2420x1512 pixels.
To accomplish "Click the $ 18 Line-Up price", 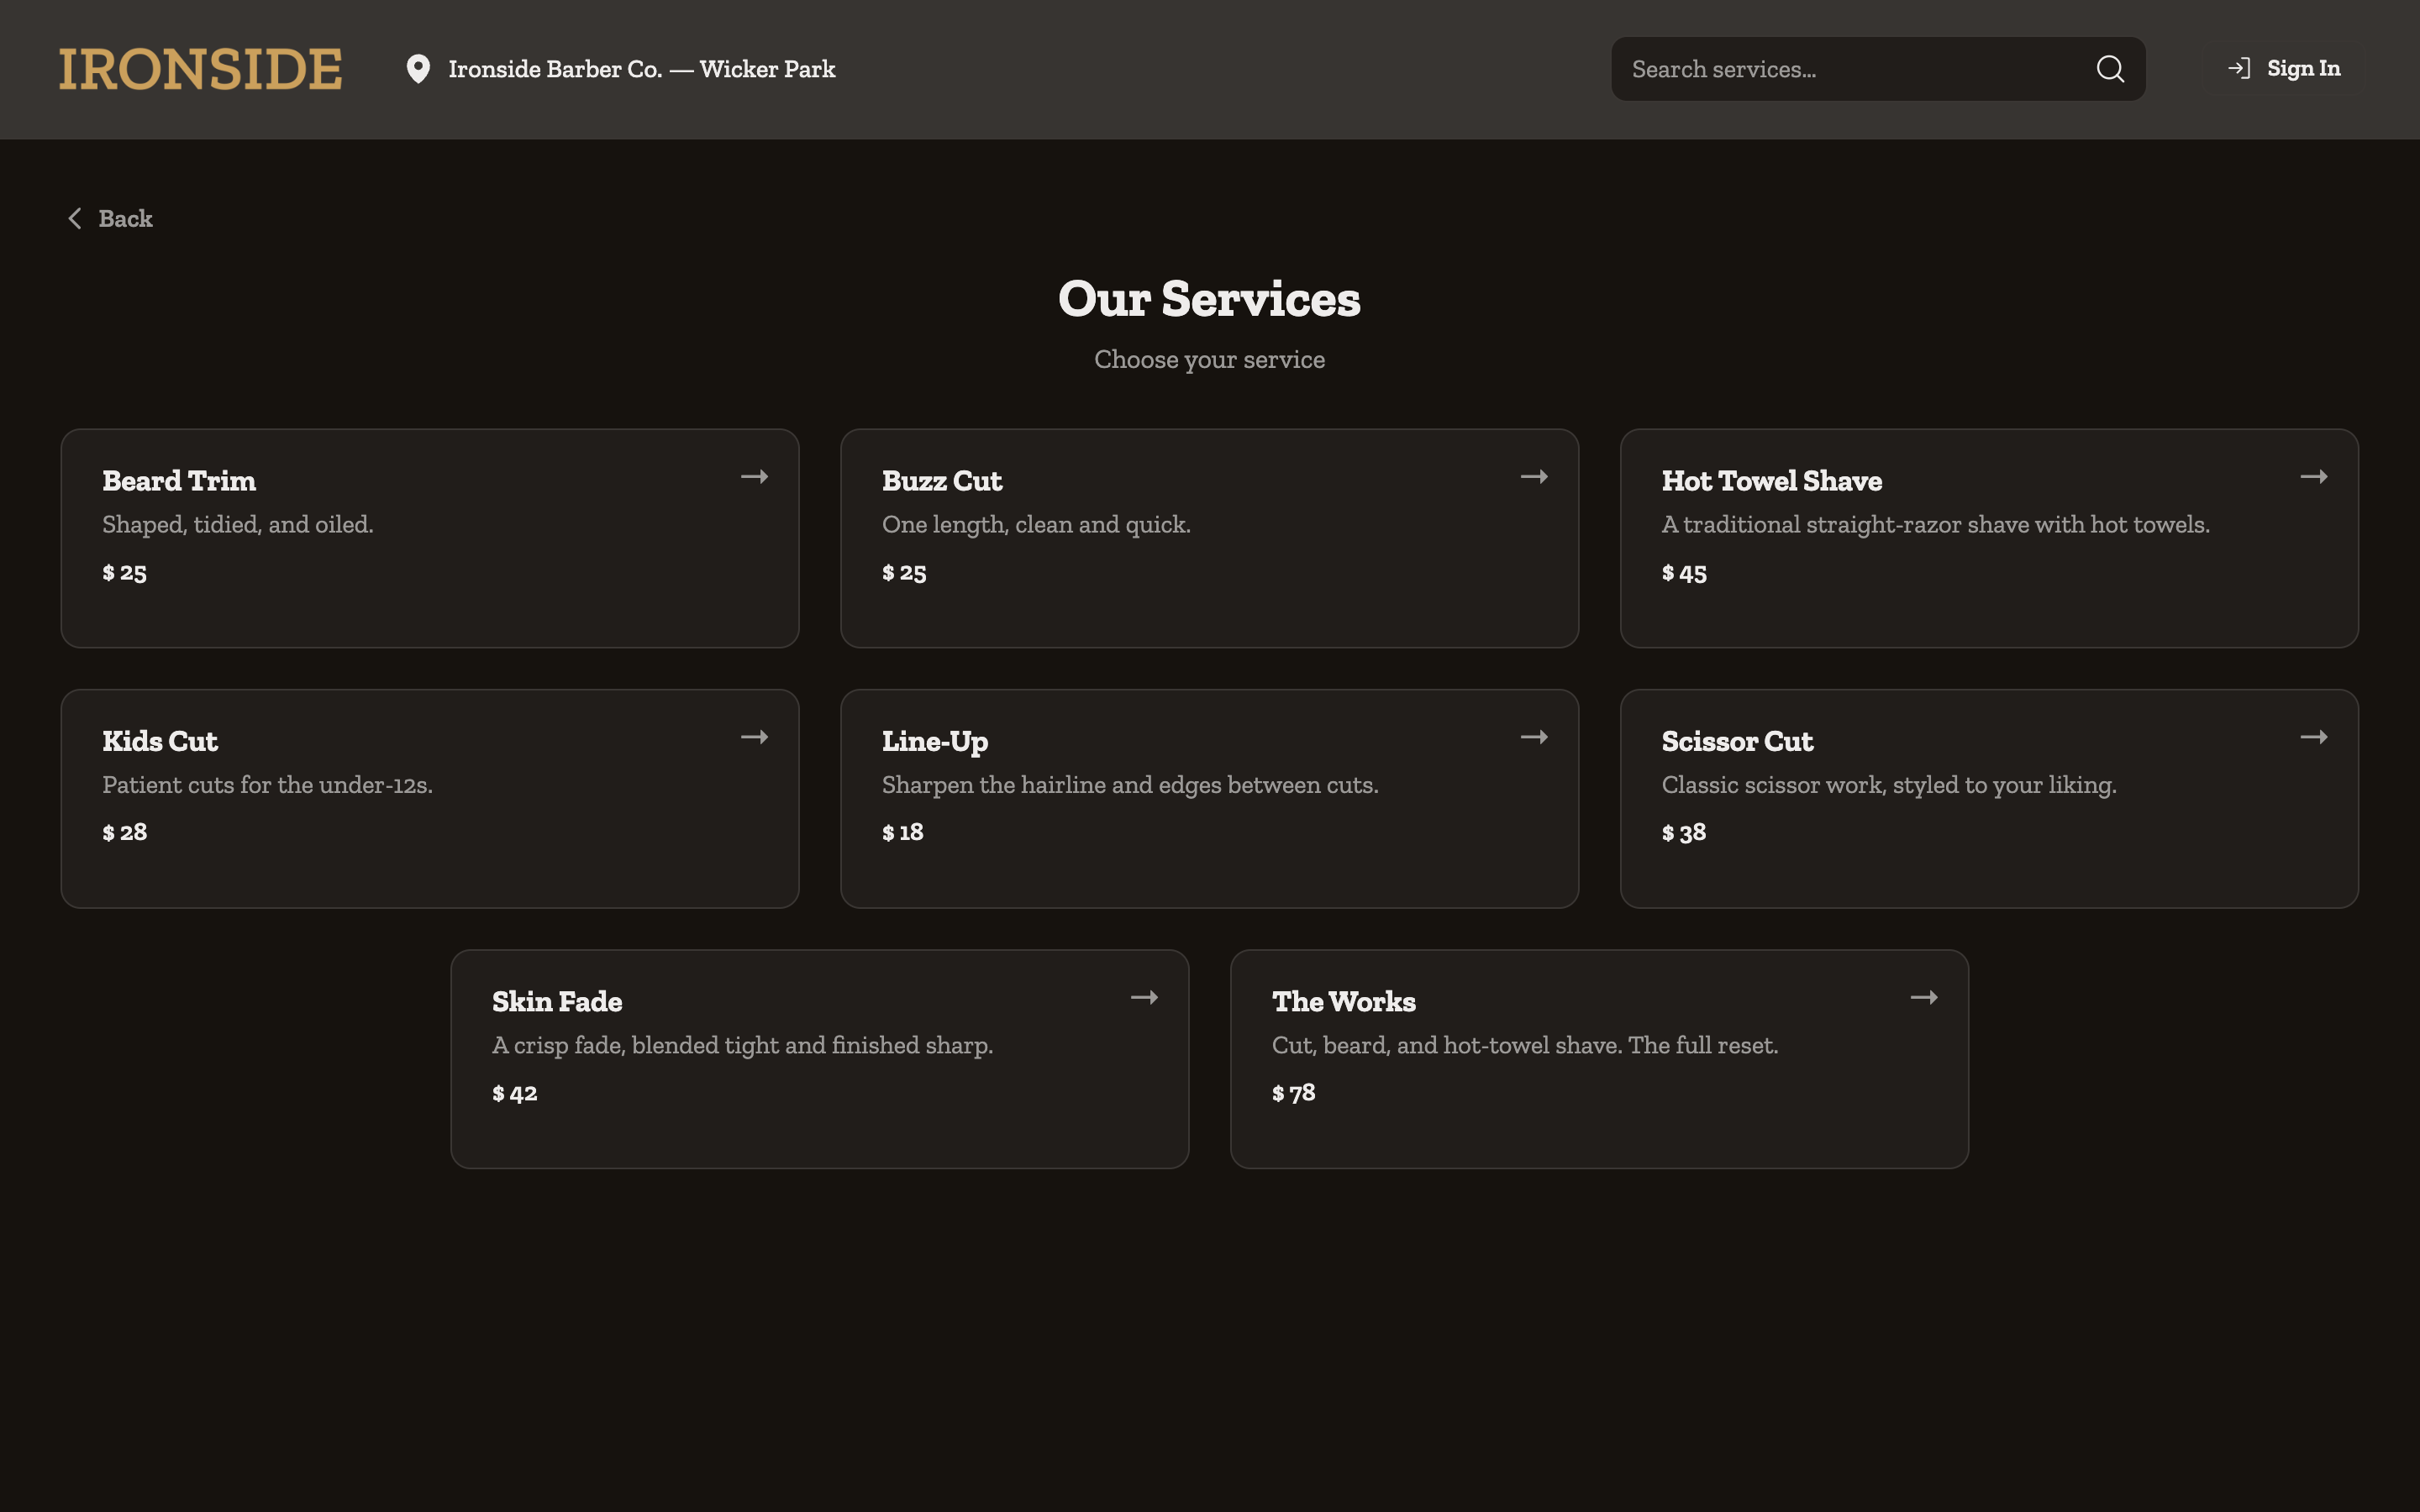I will coord(902,832).
